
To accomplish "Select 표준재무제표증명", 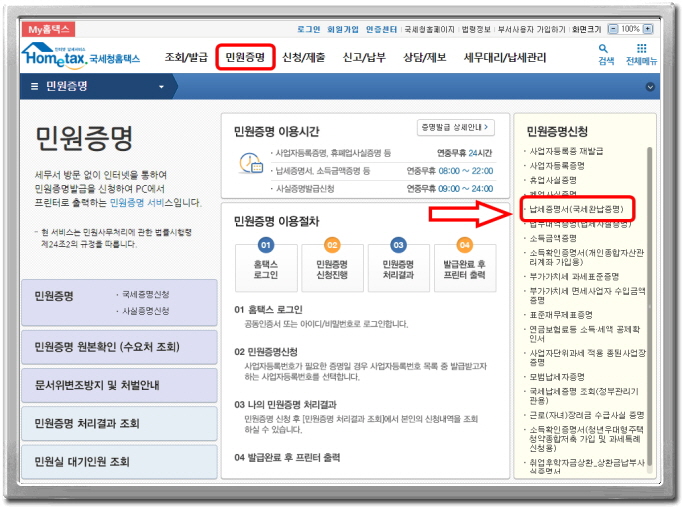I will [x=561, y=315].
